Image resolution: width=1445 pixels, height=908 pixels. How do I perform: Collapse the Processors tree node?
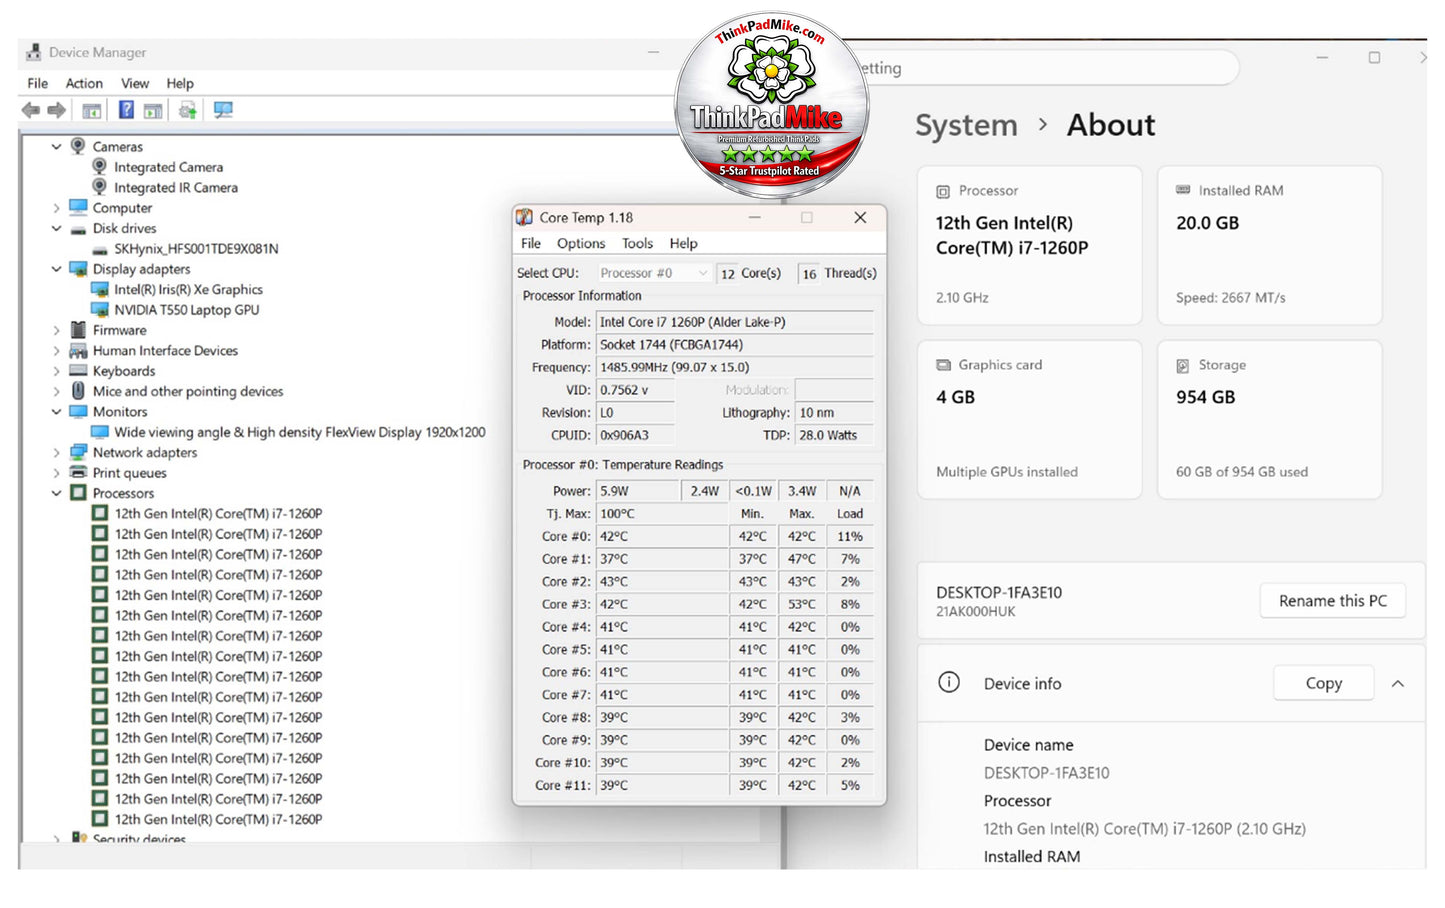(x=57, y=493)
